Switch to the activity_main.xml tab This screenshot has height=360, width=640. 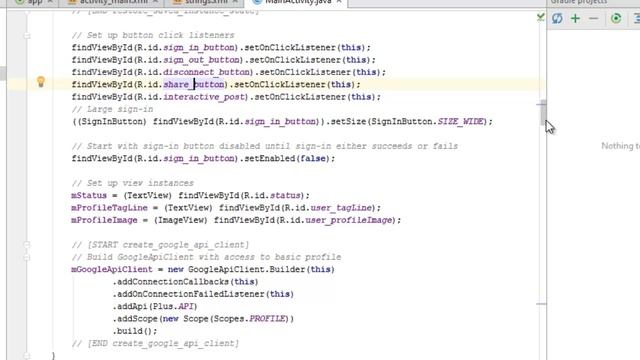coord(113,2)
